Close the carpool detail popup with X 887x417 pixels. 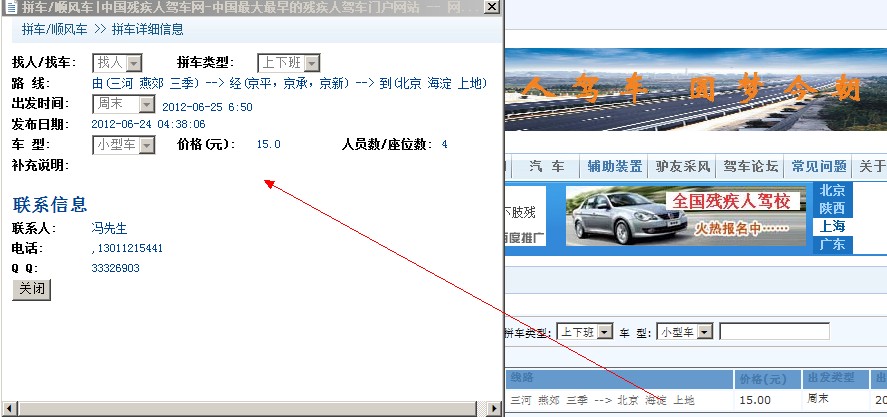pyautogui.click(x=492, y=7)
